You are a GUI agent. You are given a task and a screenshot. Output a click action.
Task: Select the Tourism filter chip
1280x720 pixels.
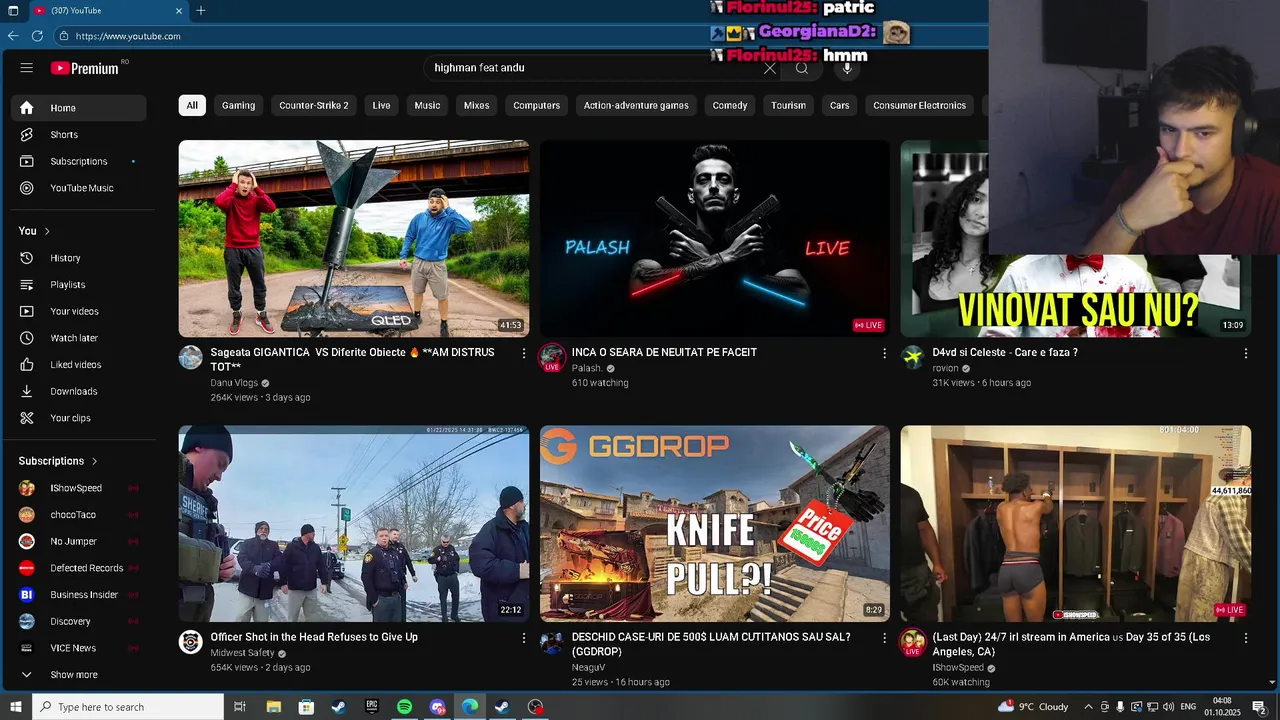788,105
